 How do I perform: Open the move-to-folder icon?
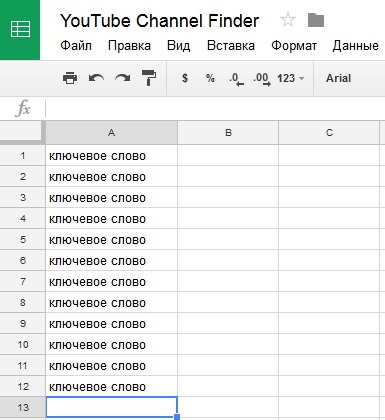point(316,20)
